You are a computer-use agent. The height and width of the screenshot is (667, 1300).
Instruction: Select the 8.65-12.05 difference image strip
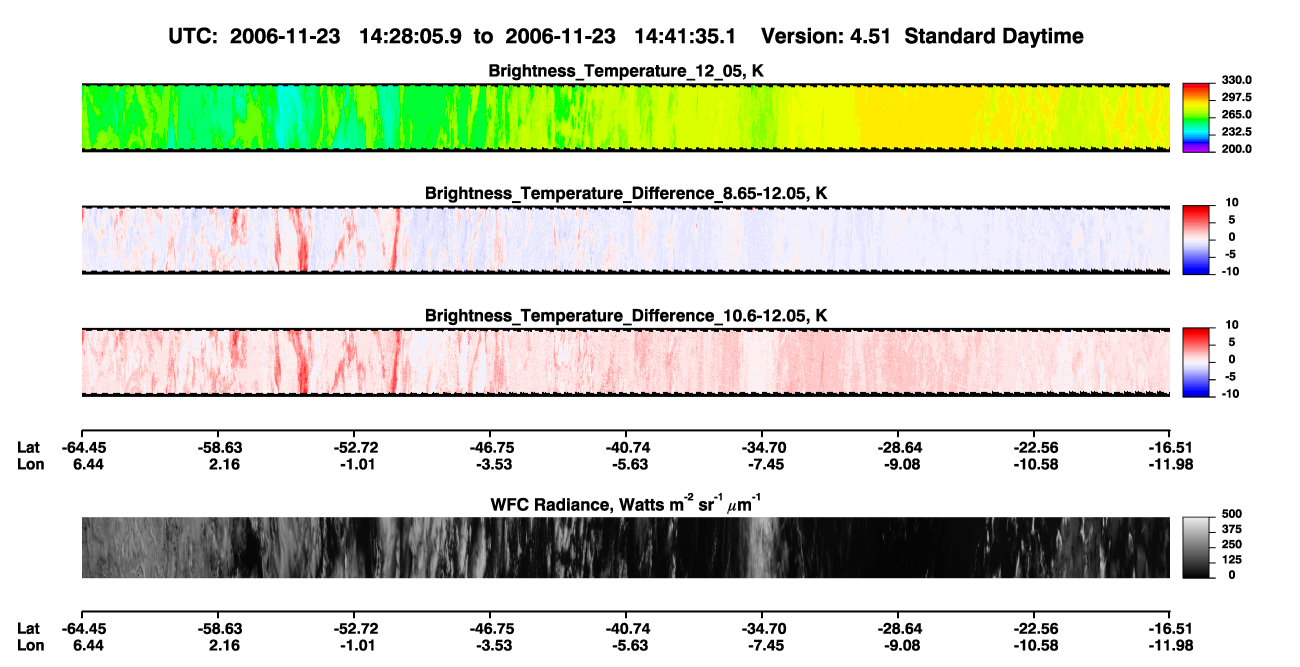[x=625, y=240]
